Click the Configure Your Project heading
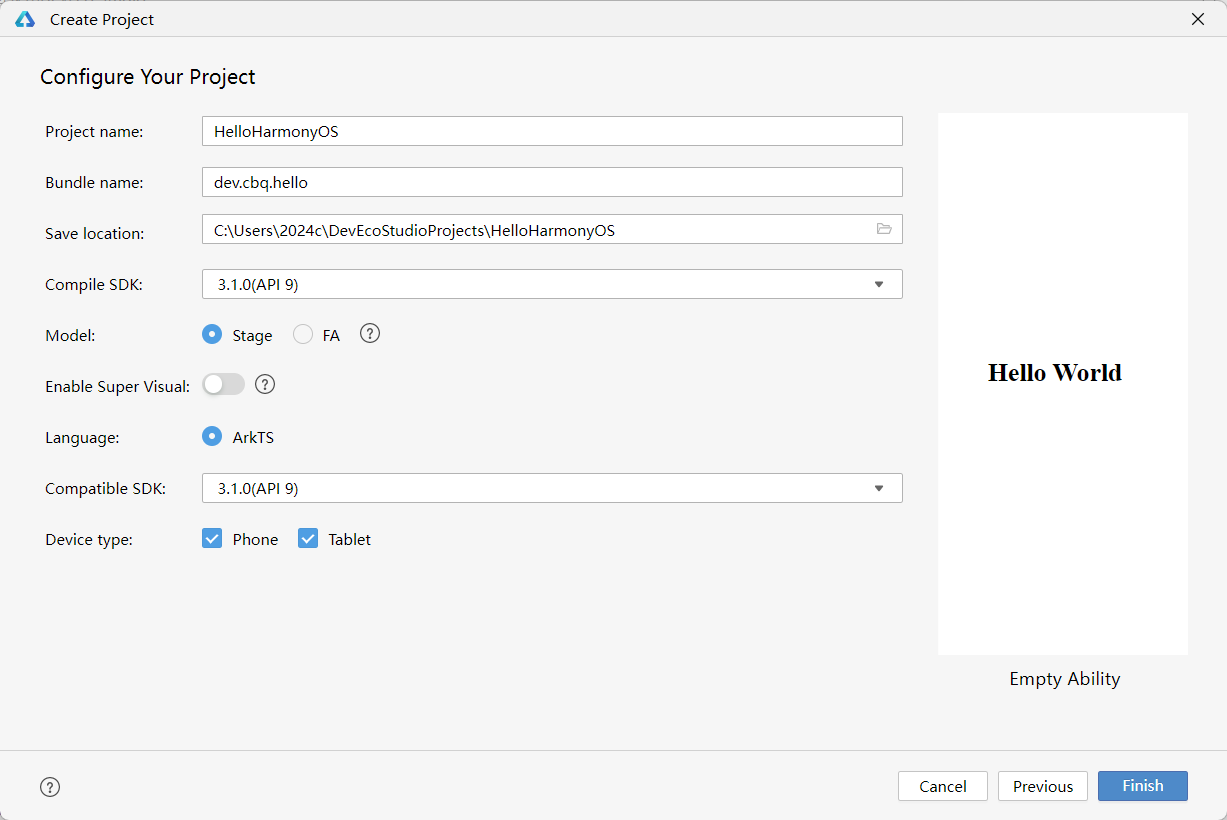 [148, 77]
